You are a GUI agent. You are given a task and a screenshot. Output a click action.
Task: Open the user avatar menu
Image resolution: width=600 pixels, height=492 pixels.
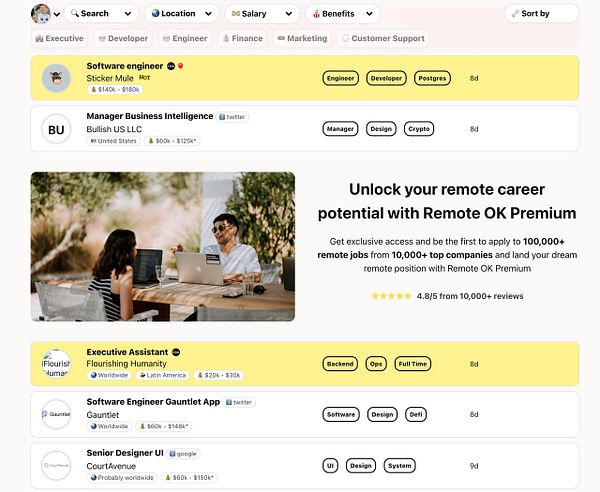(41, 14)
